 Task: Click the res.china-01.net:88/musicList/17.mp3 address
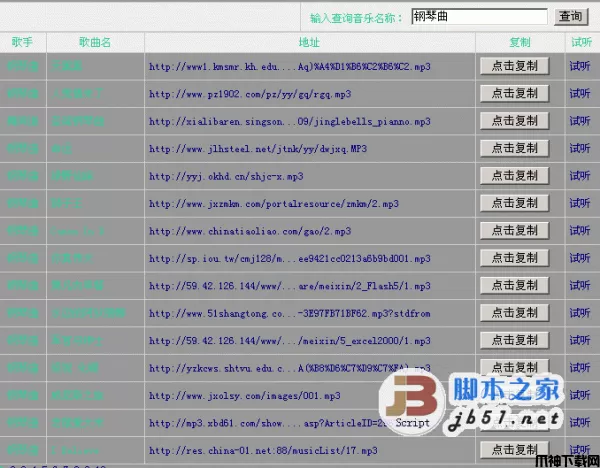[263, 451]
